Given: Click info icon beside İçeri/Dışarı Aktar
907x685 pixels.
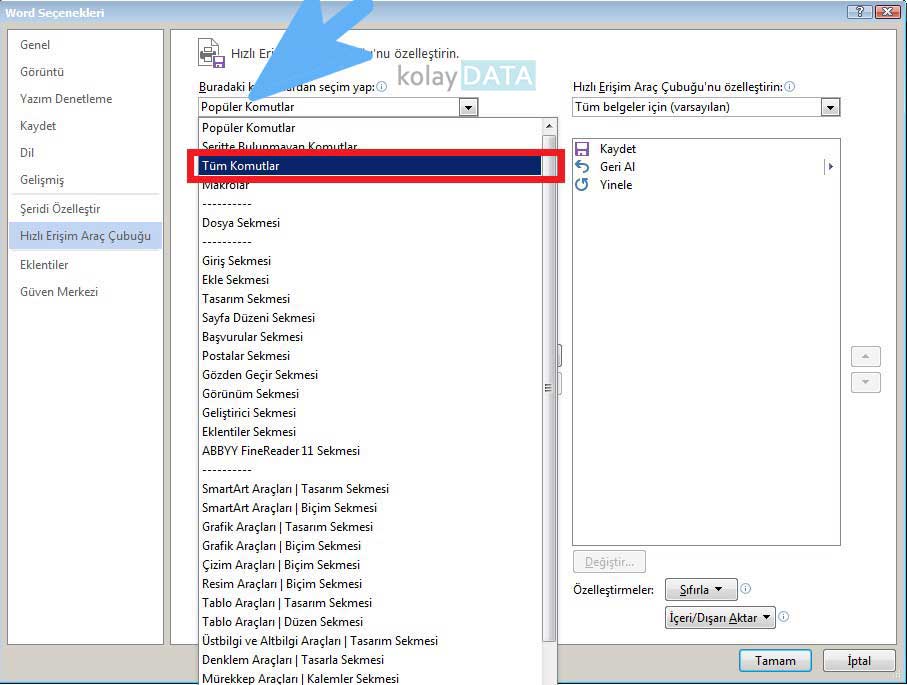Looking at the screenshot, I should (784, 617).
